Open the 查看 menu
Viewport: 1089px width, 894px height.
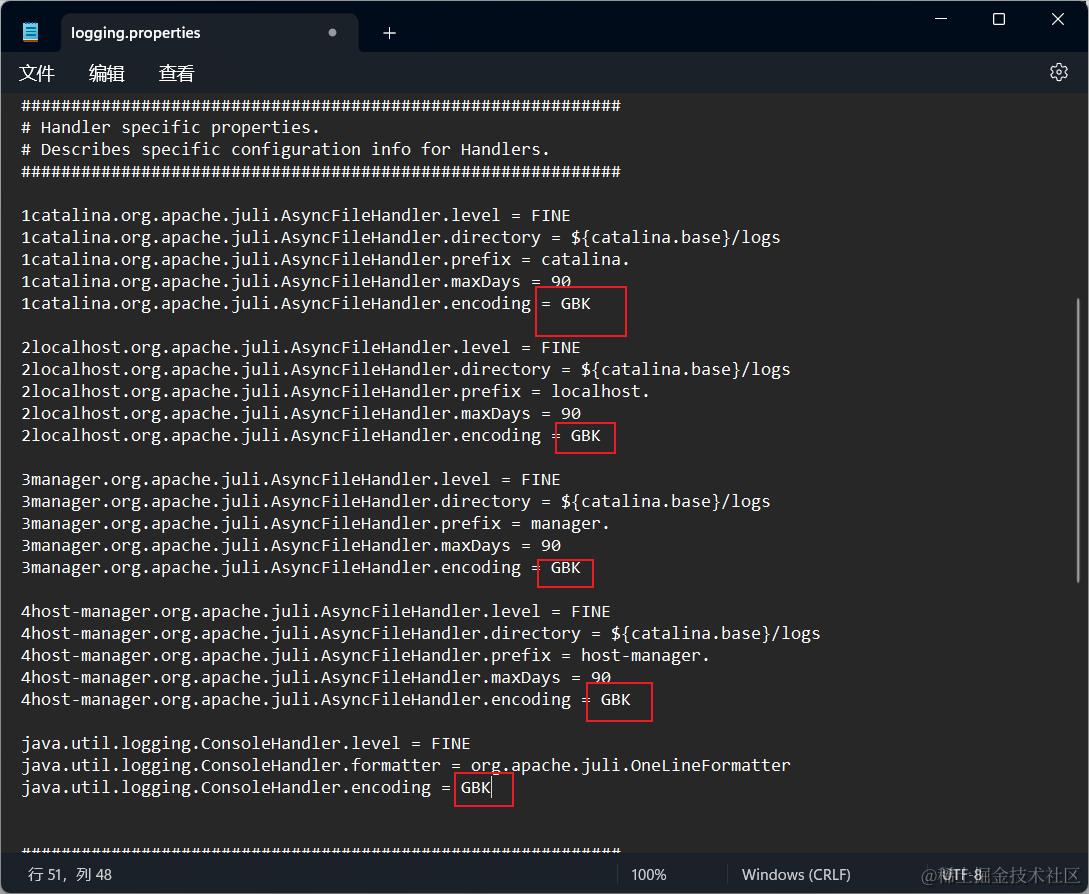click(x=176, y=73)
